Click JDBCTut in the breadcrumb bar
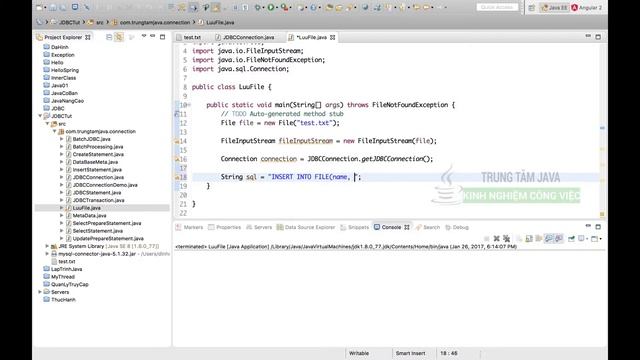 [x=69, y=22]
